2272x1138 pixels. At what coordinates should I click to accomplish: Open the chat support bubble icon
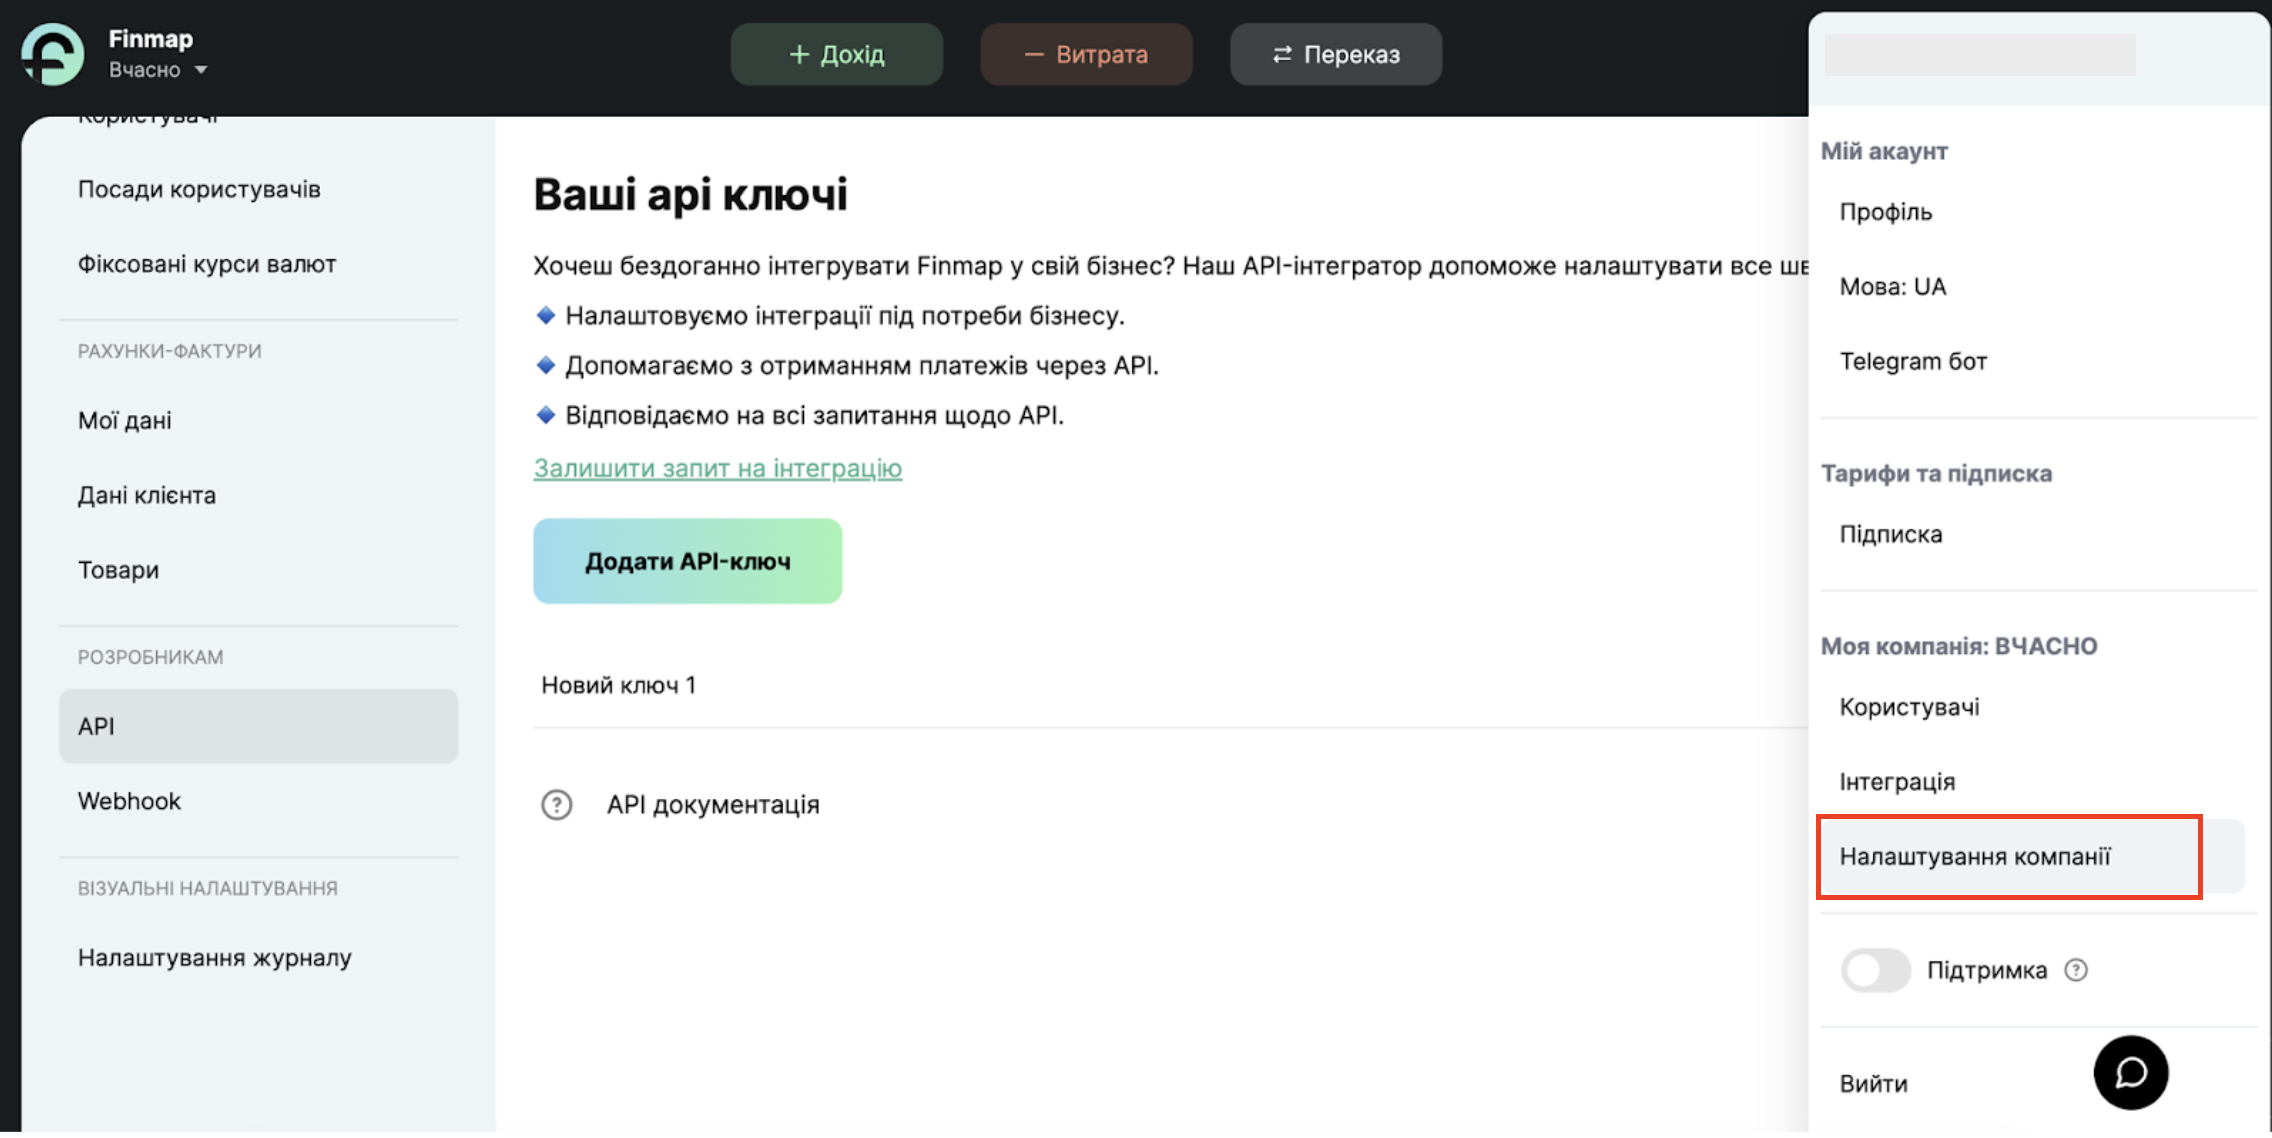click(2130, 1073)
